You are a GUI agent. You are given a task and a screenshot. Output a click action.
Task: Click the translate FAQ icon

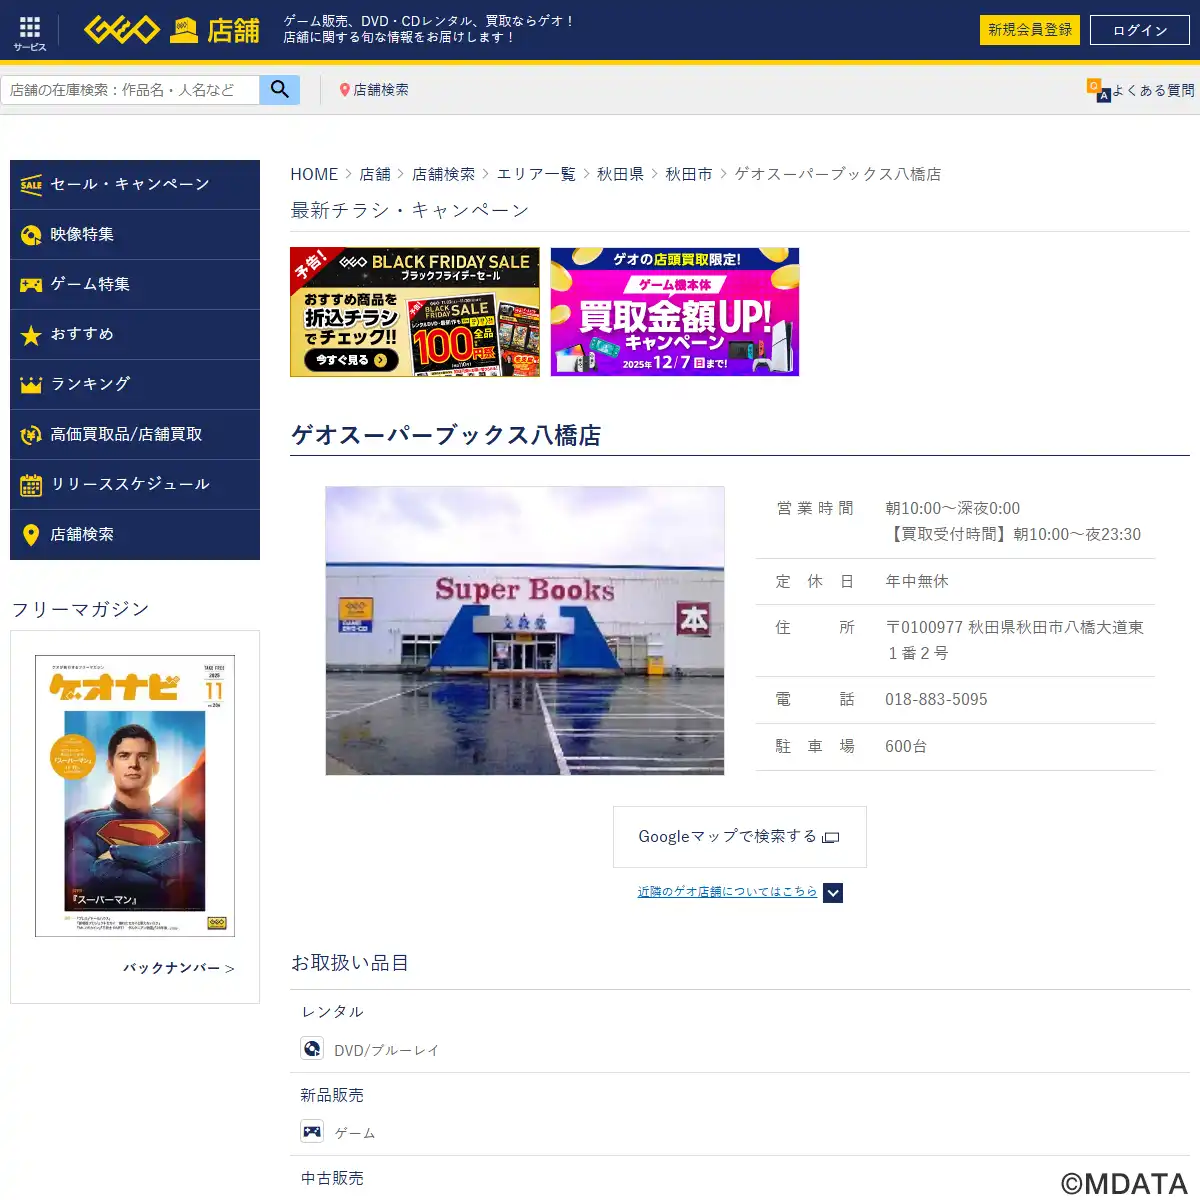coord(1098,90)
